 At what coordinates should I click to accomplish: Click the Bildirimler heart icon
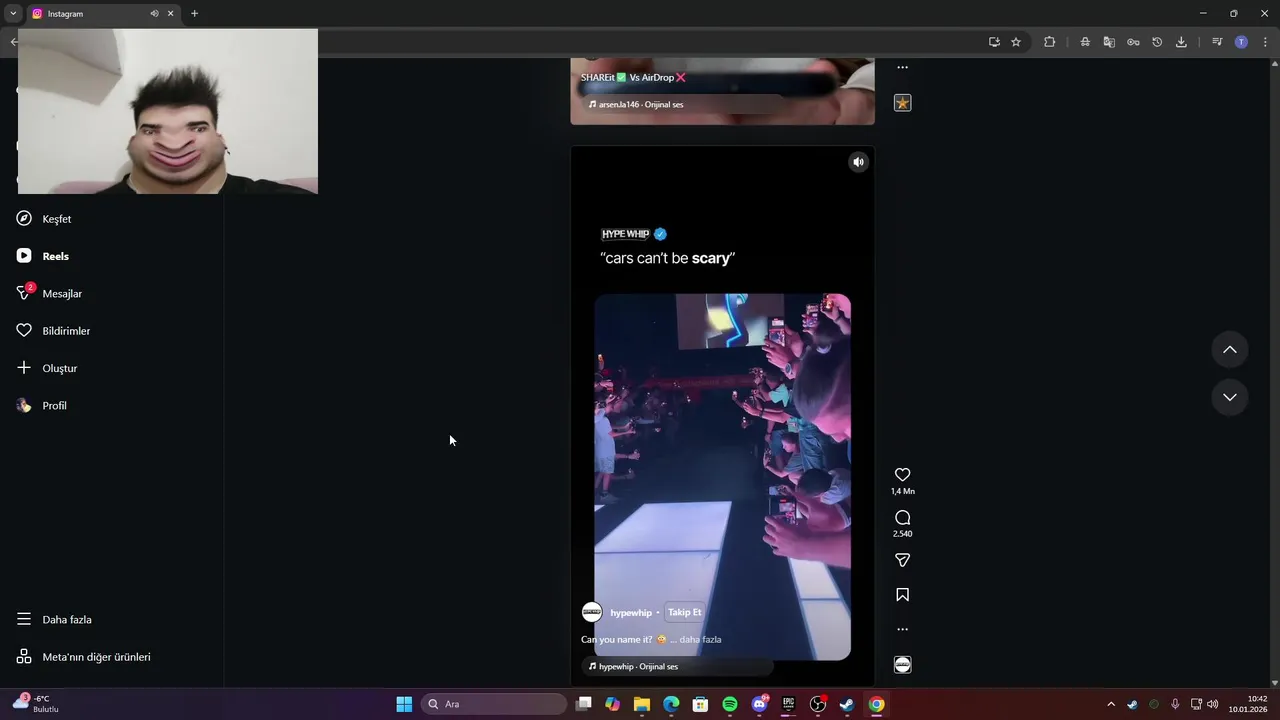click(24, 330)
